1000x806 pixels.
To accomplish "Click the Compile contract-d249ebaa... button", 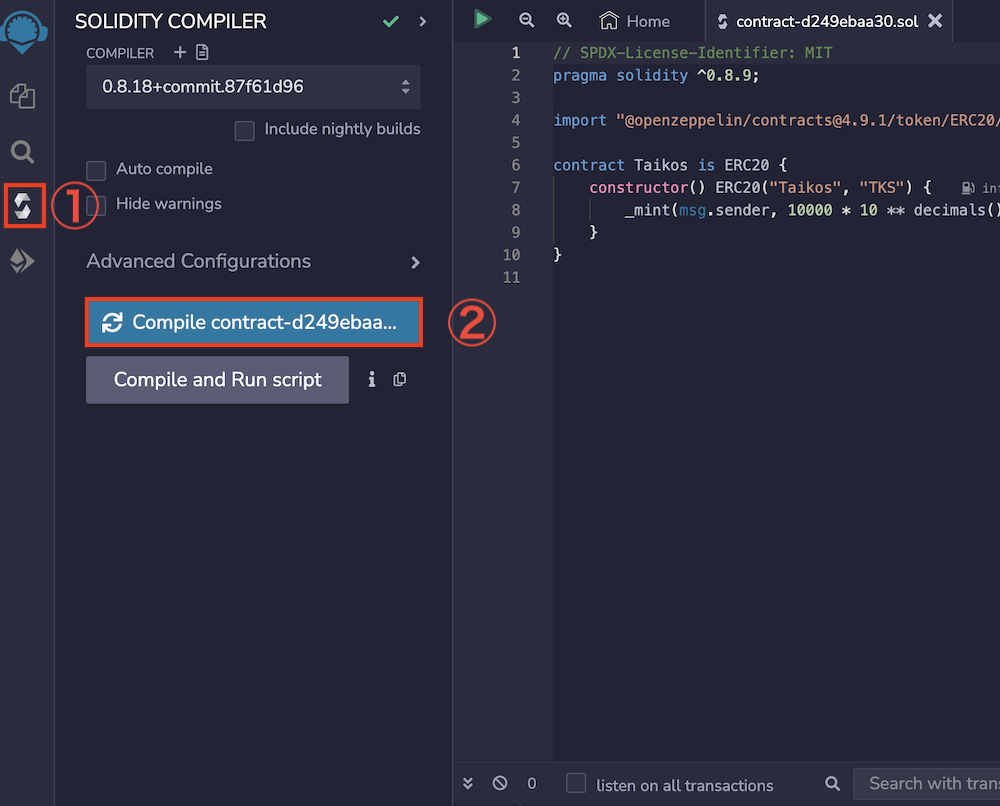I will coord(254,322).
